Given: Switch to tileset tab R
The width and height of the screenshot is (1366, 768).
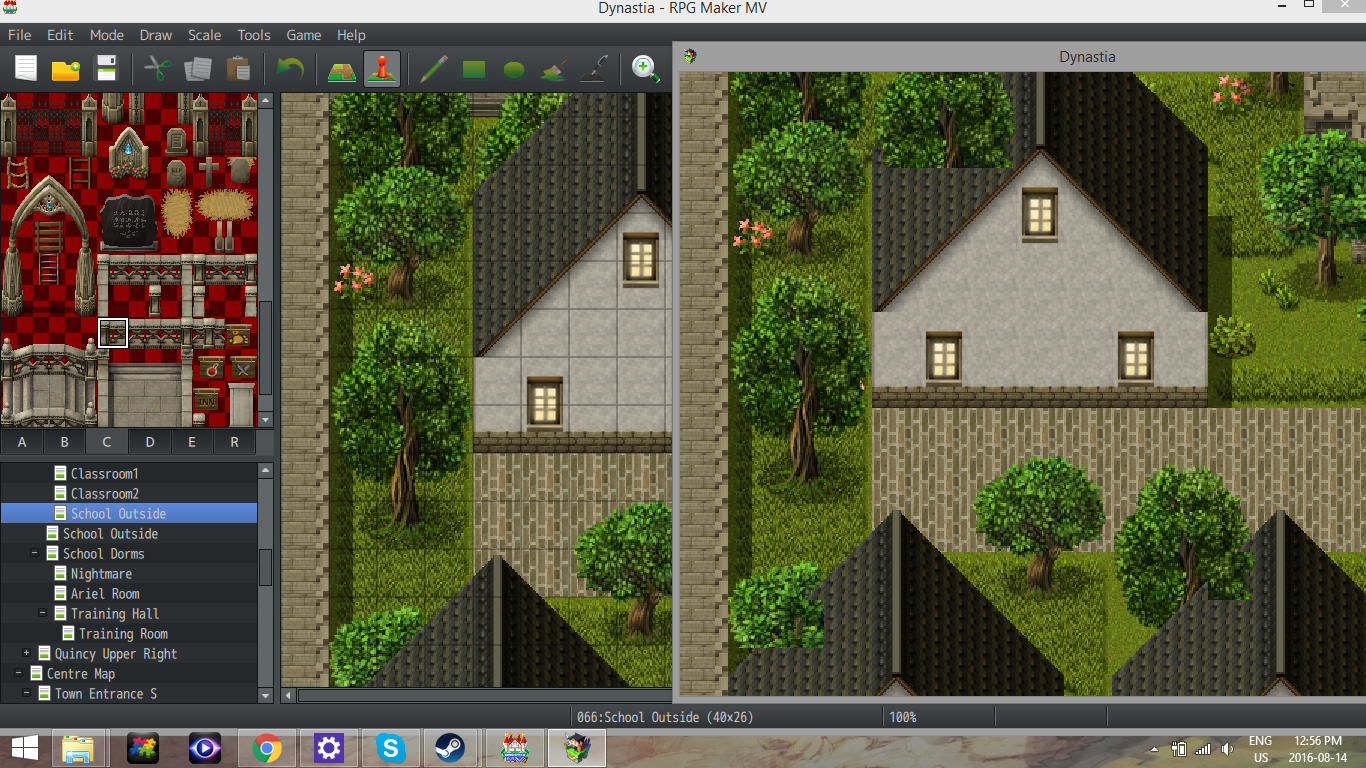Looking at the screenshot, I should (235, 442).
